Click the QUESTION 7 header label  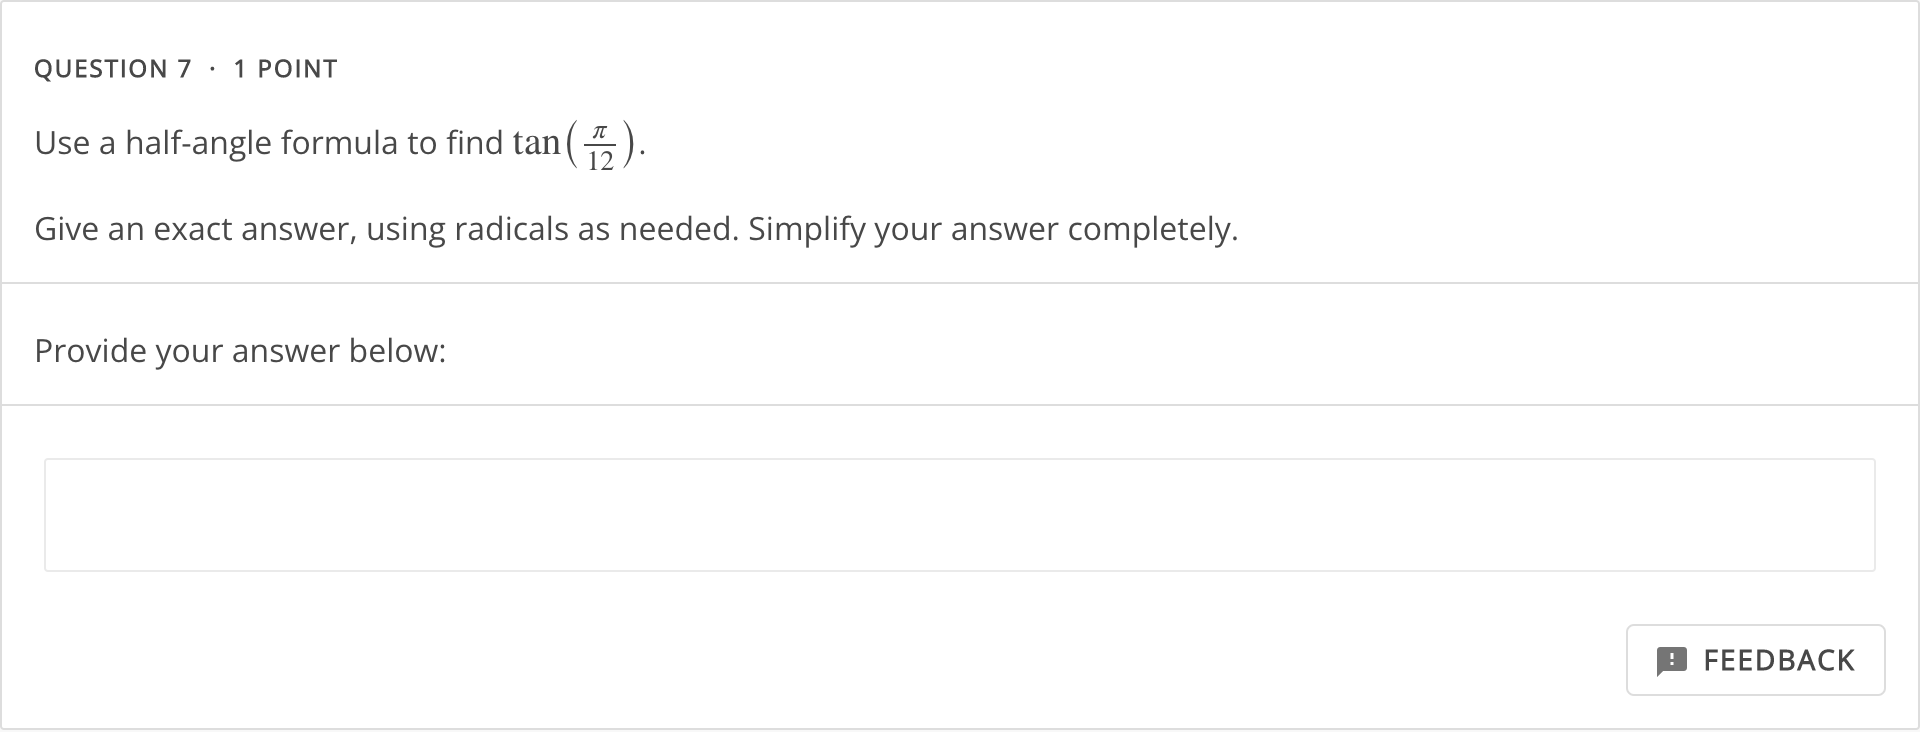click(112, 68)
